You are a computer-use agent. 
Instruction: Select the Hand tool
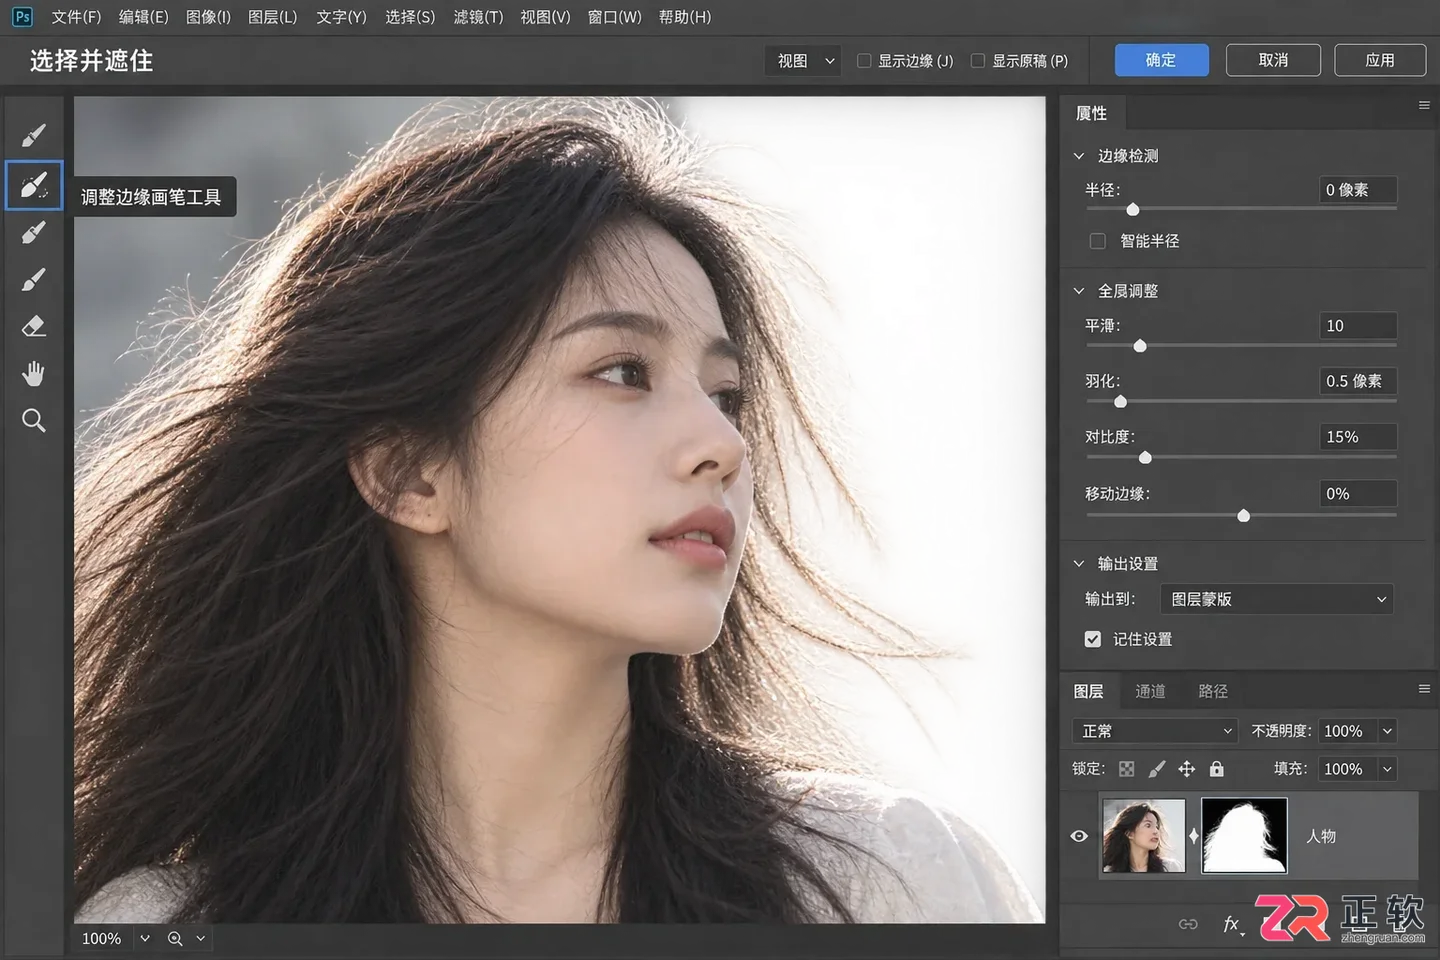34,374
